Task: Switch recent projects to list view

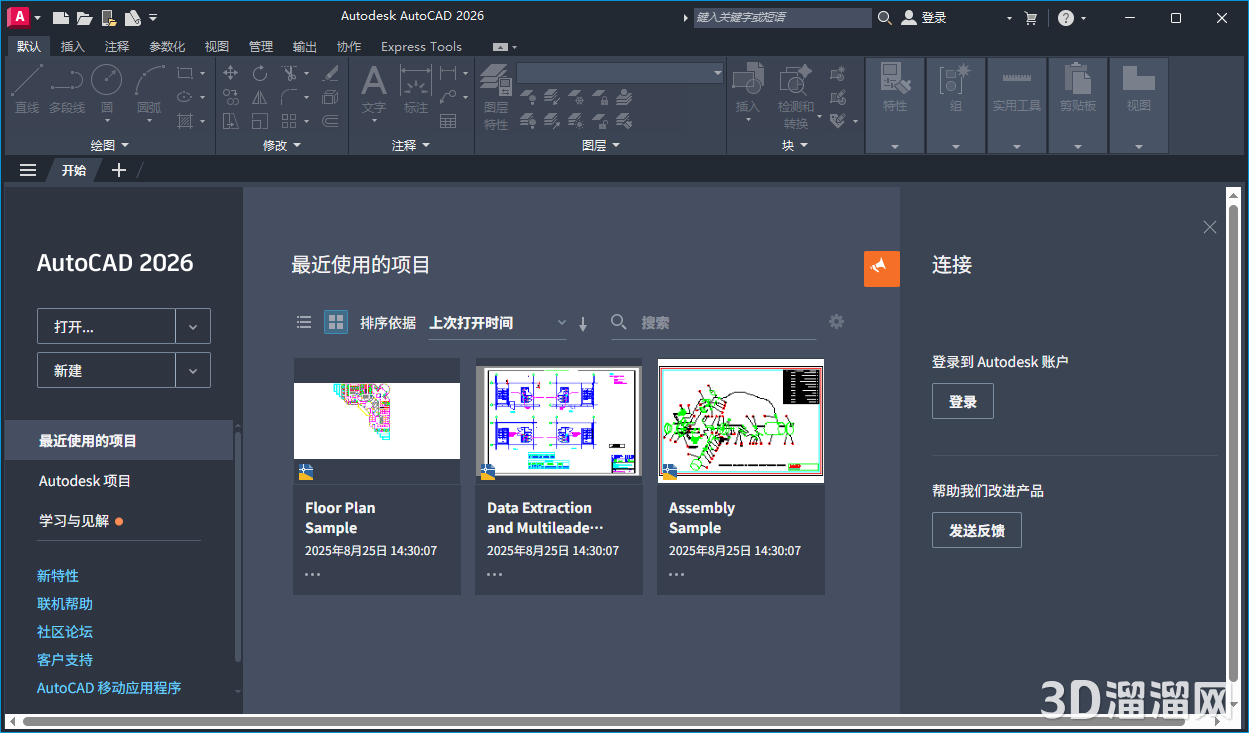Action: (x=304, y=322)
